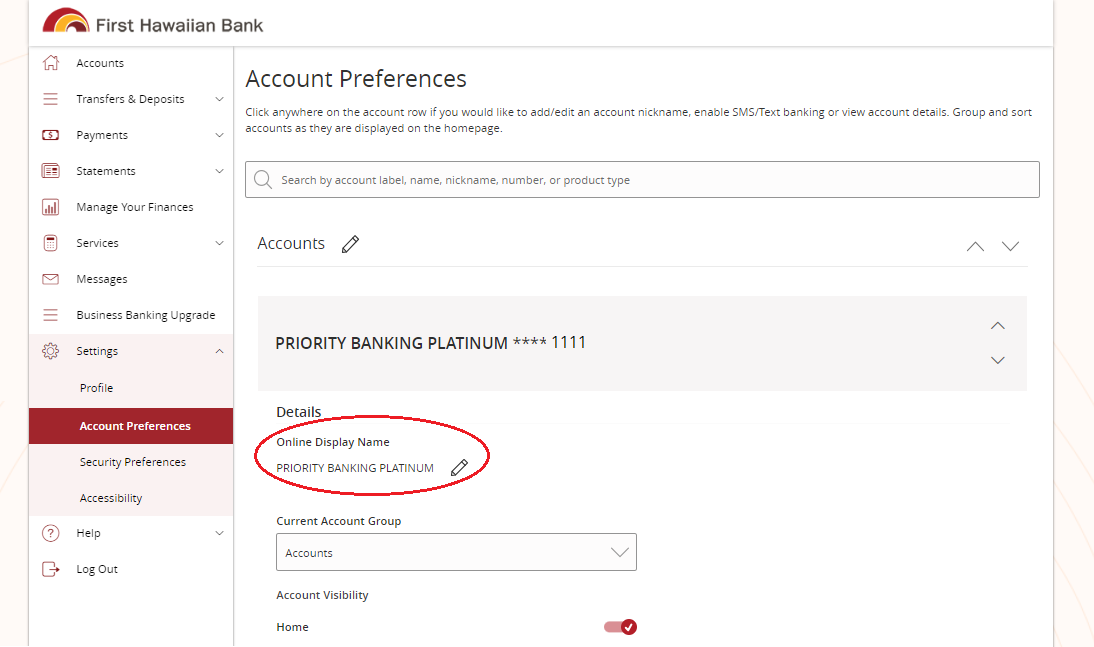Edit Online Display Name with pencil icon
The height and width of the screenshot is (647, 1094).
[459, 468]
